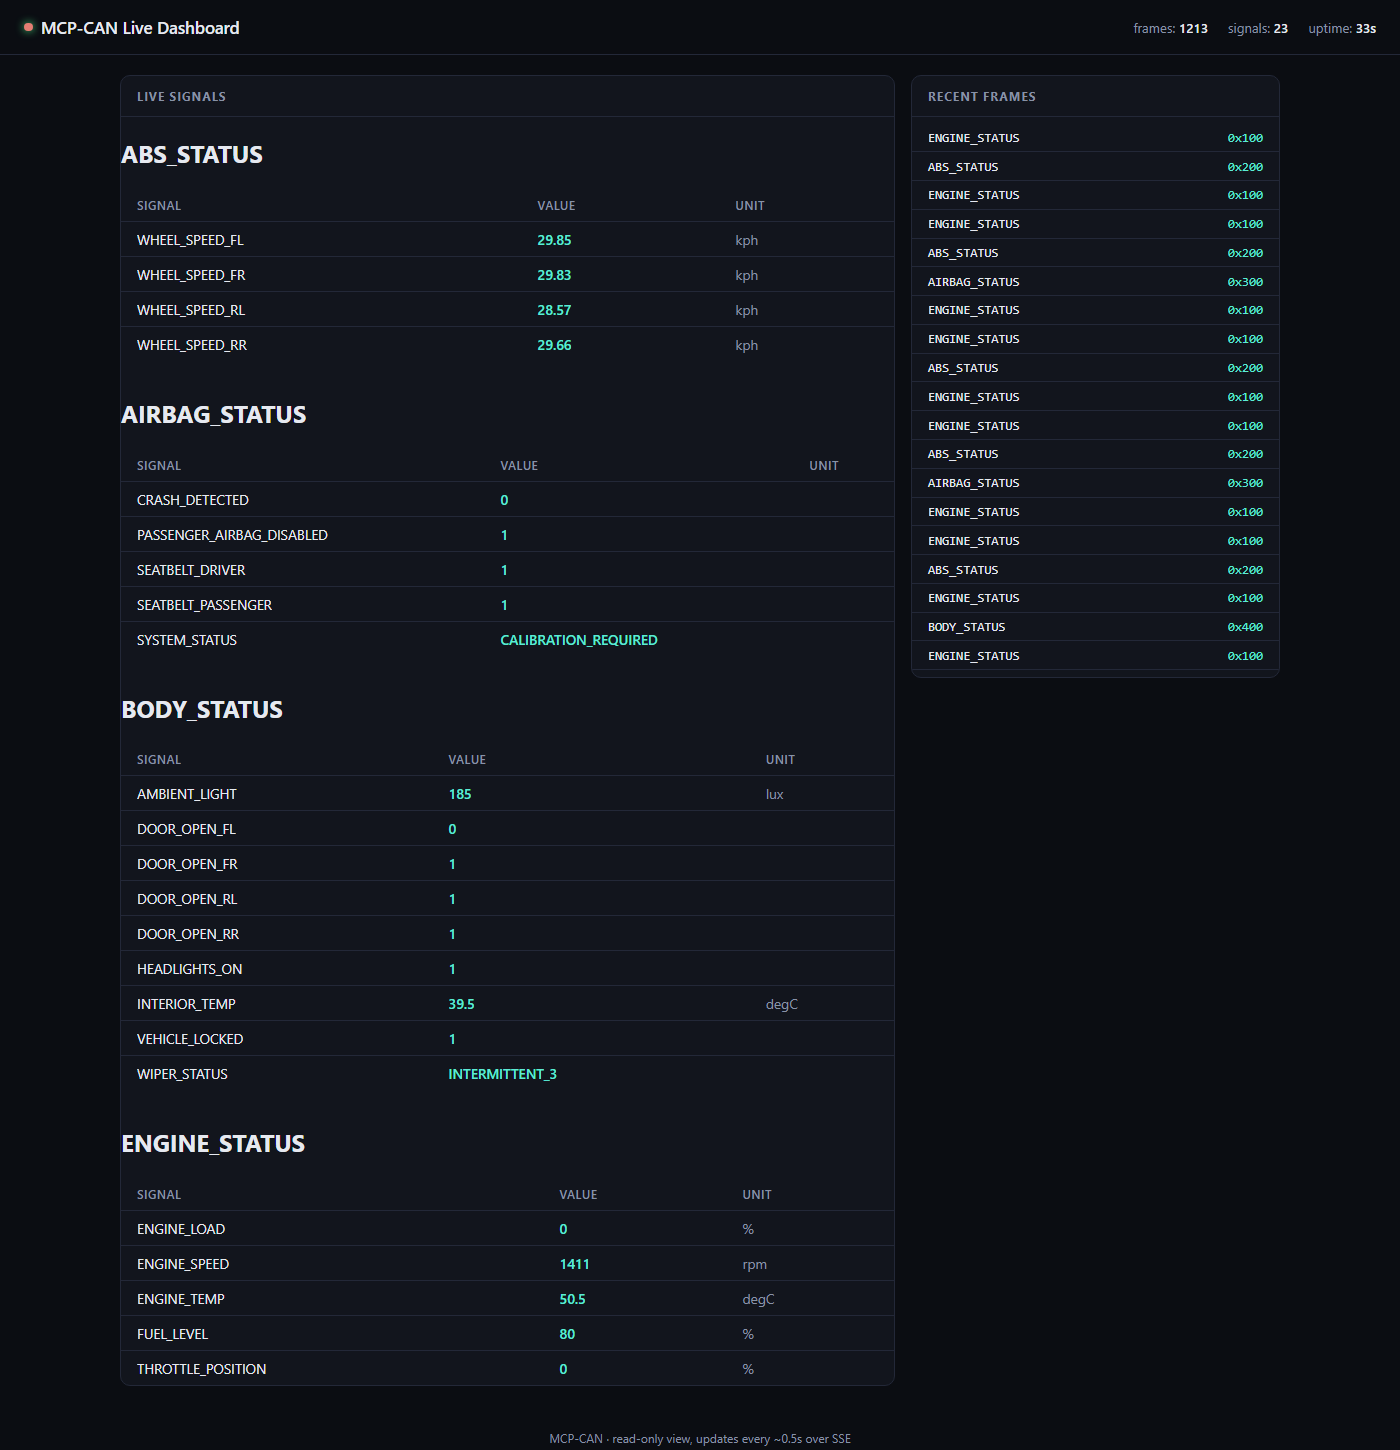
Task: Click the SEATBELT_PASSENGER signal name
Action: coord(204,605)
